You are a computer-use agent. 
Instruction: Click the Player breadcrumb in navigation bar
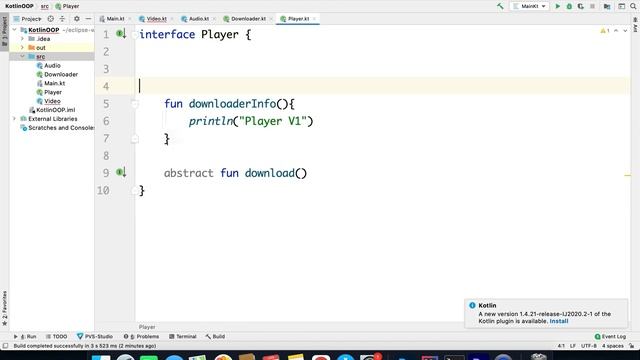67,6
